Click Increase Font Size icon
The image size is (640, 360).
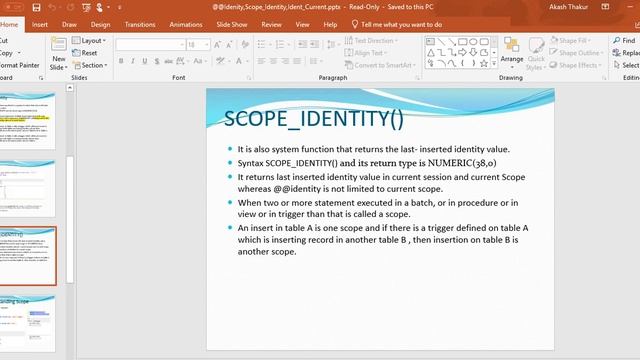click(x=218, y=44)
